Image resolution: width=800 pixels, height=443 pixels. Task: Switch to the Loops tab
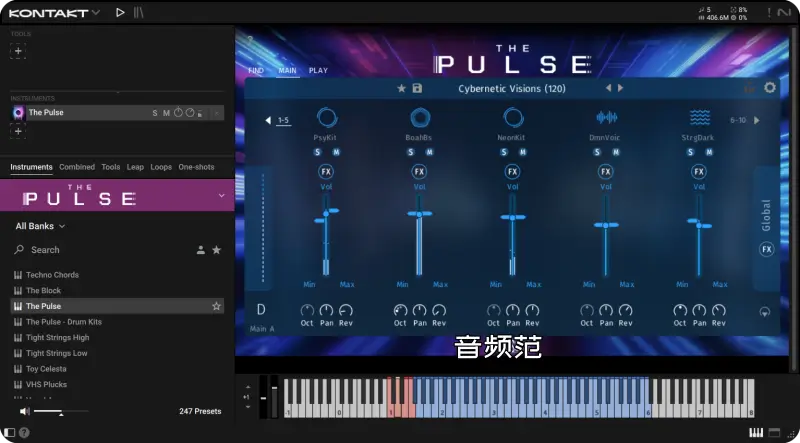(x=161, y=167)
